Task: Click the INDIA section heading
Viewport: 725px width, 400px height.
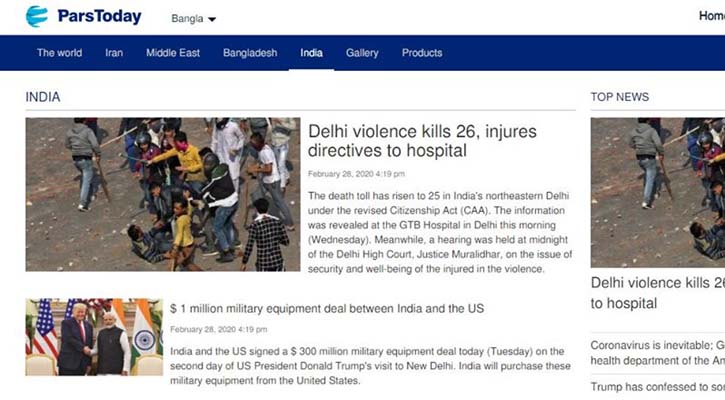Action: 43,97
